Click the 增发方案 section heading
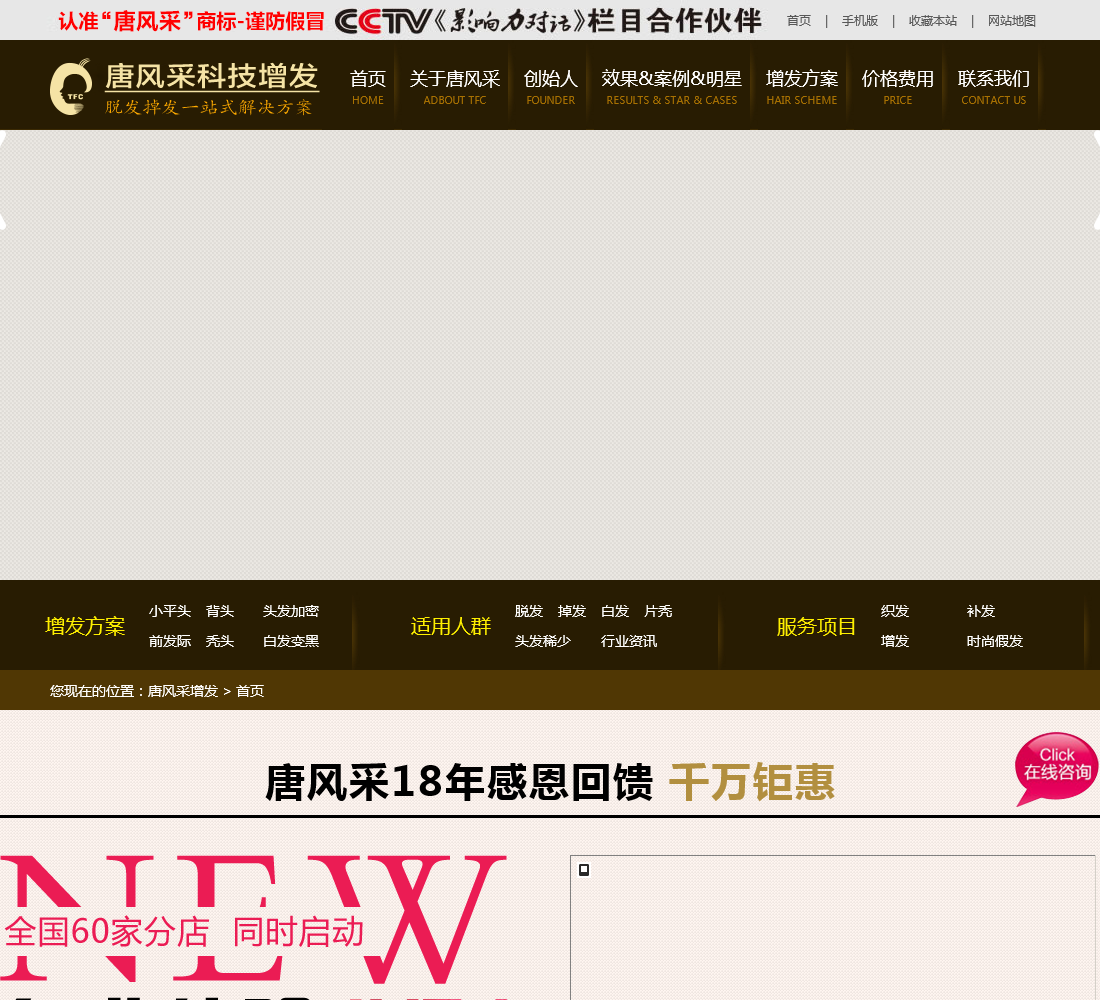The width and height of the screenshot is (1100, 1000). click(85, 626)
